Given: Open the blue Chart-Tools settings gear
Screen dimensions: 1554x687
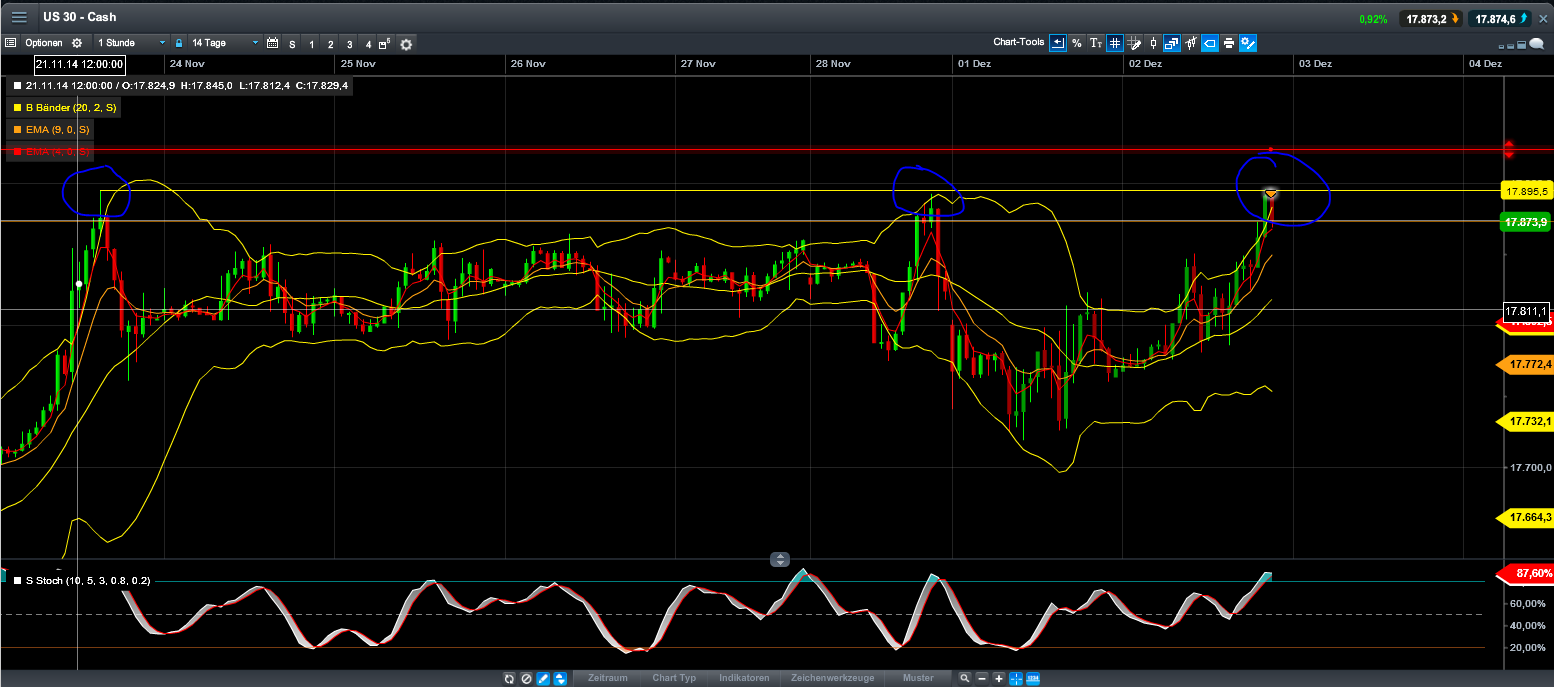Looking at the screenshot, I should (1247, 43).
